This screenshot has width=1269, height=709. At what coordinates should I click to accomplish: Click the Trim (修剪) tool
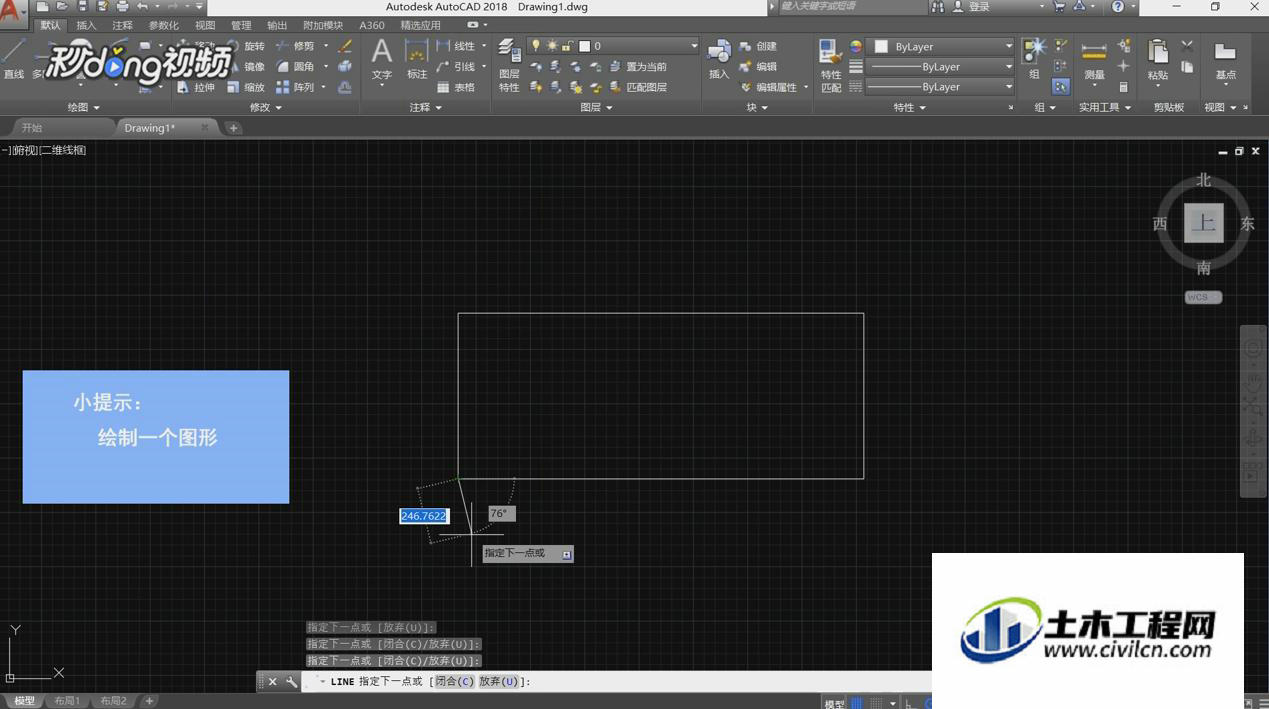point(296,46)
